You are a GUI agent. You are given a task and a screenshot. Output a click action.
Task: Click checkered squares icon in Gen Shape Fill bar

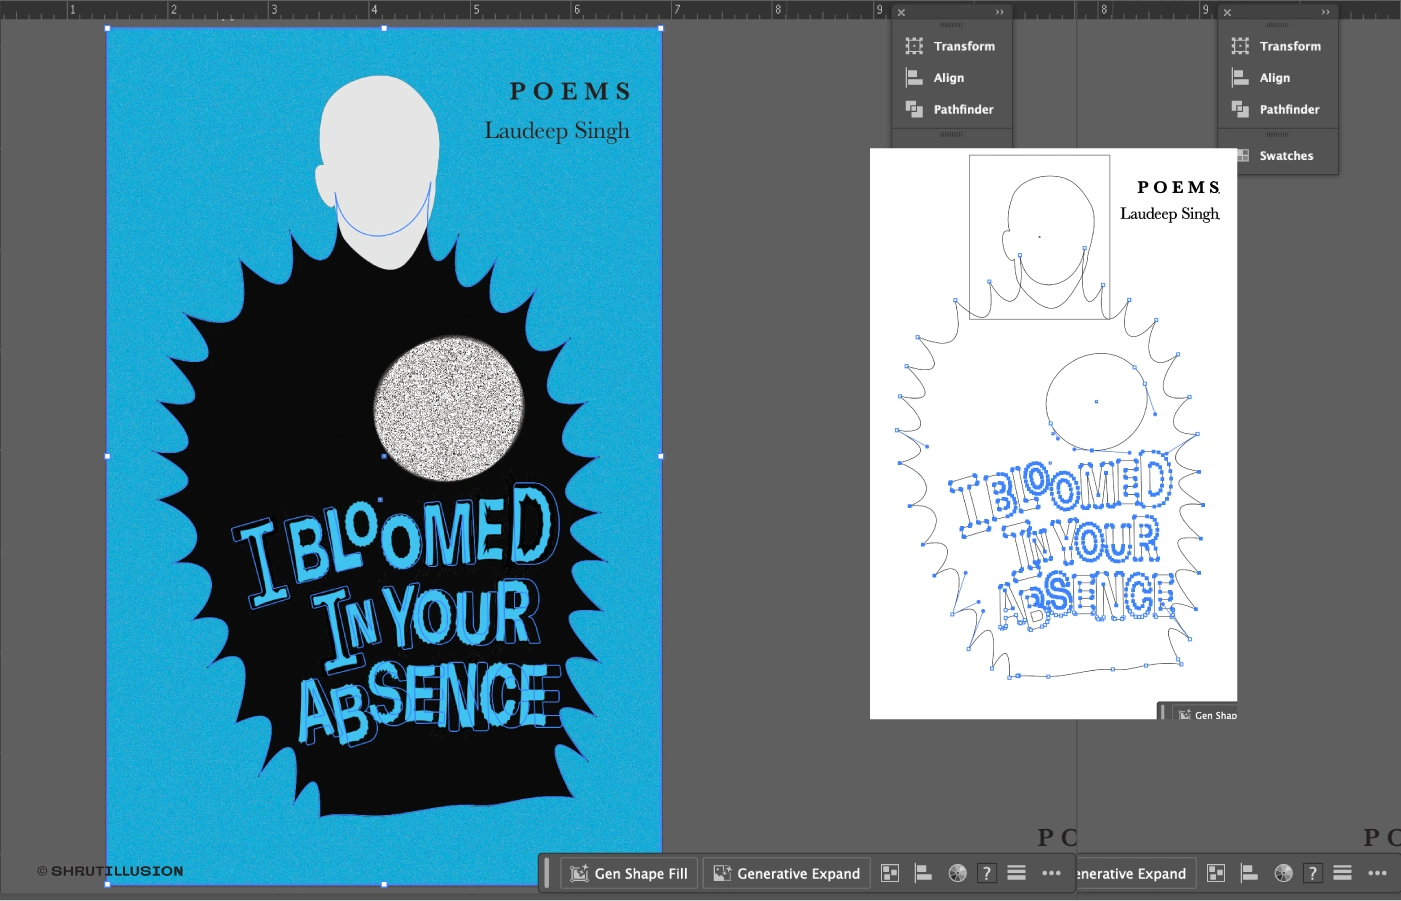click(x=890, y=874)
